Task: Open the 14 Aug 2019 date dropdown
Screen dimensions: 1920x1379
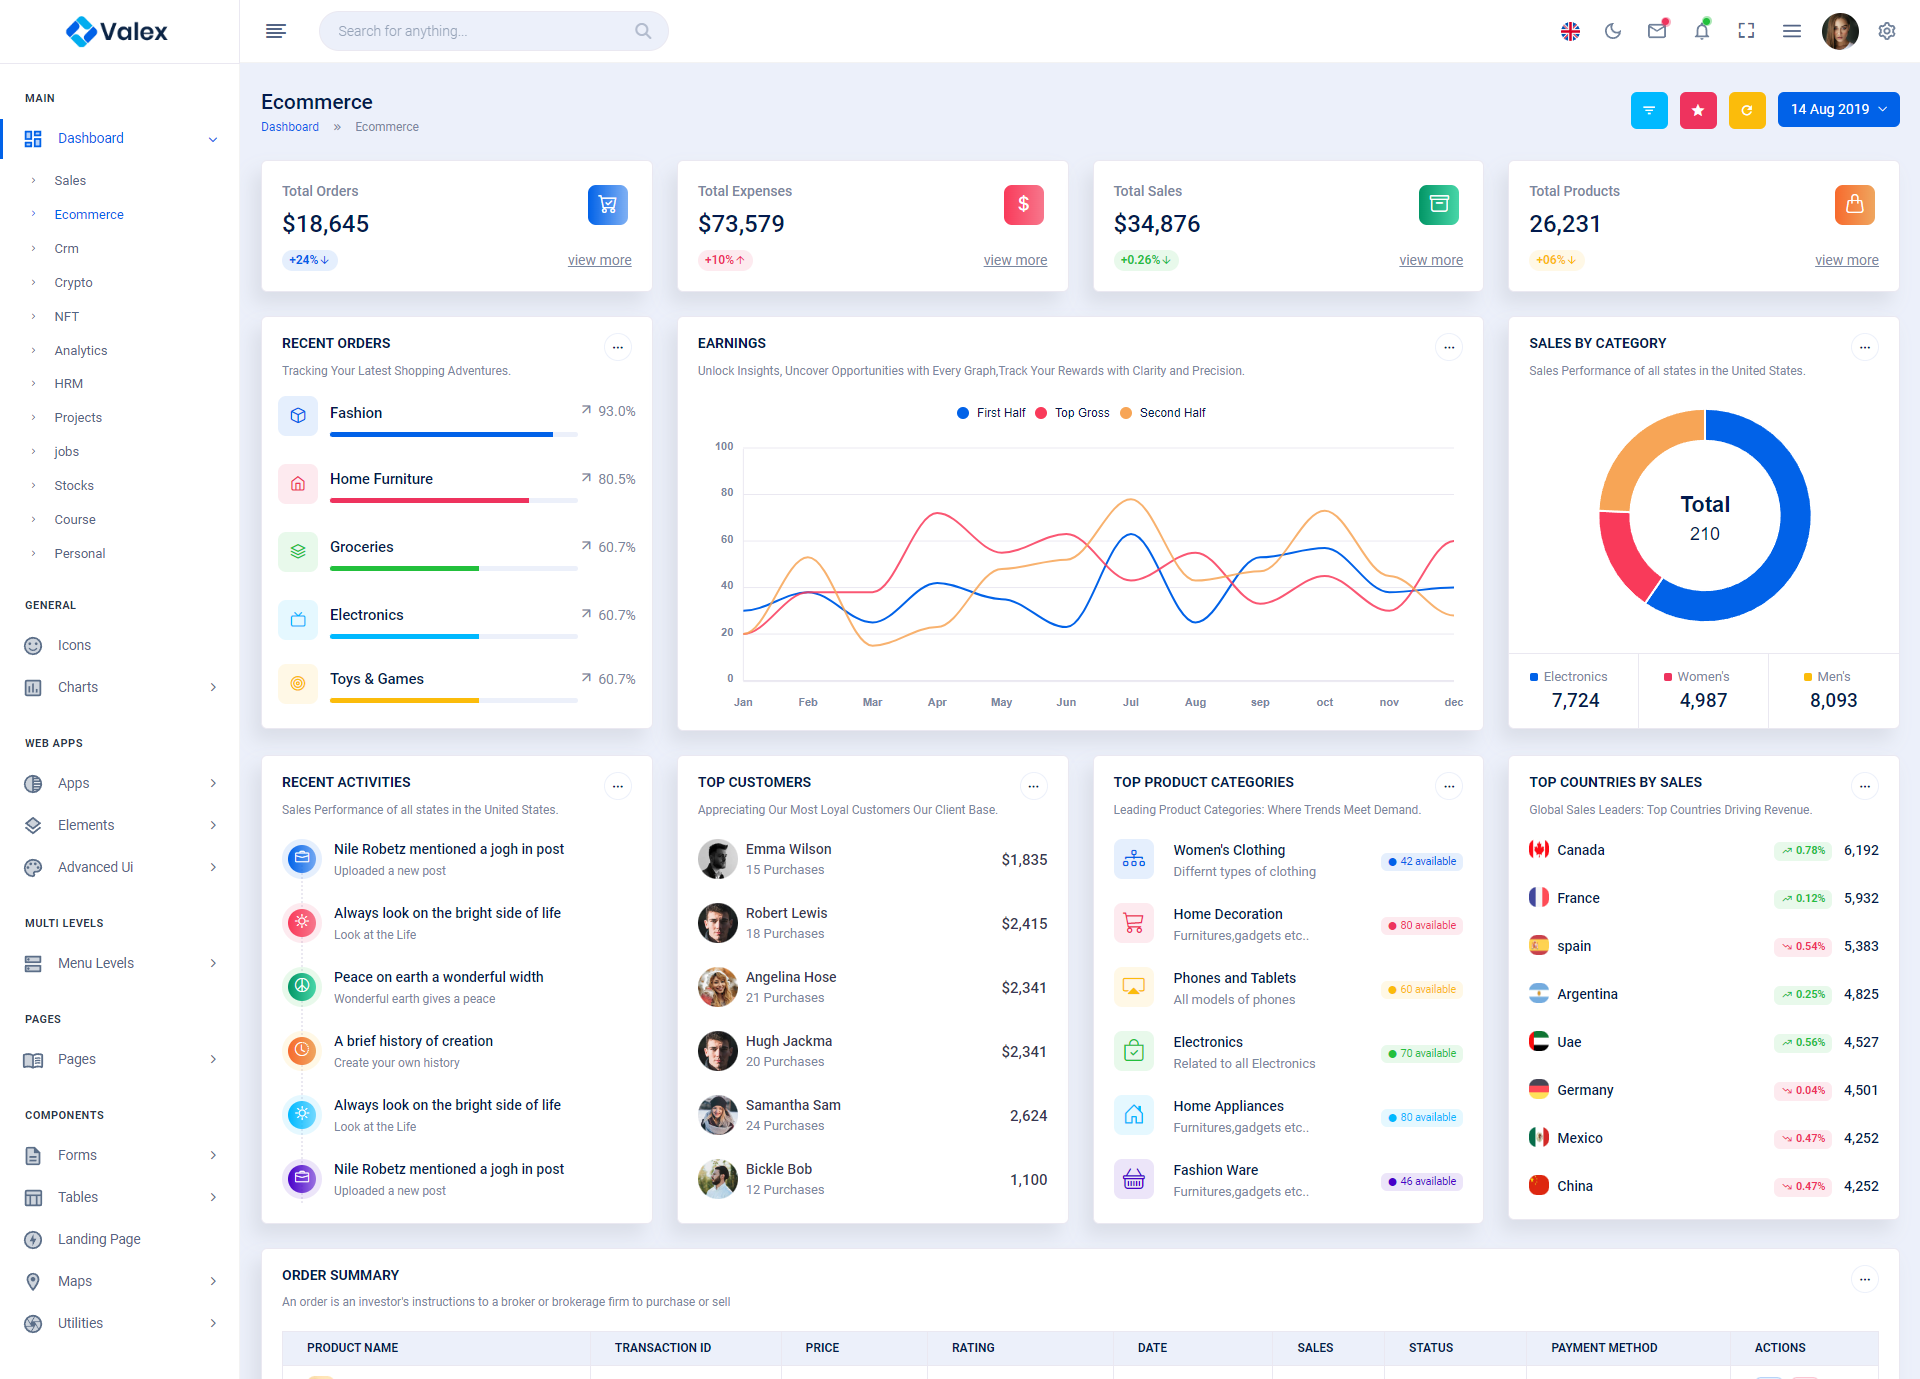Action: click(1838, 110)
